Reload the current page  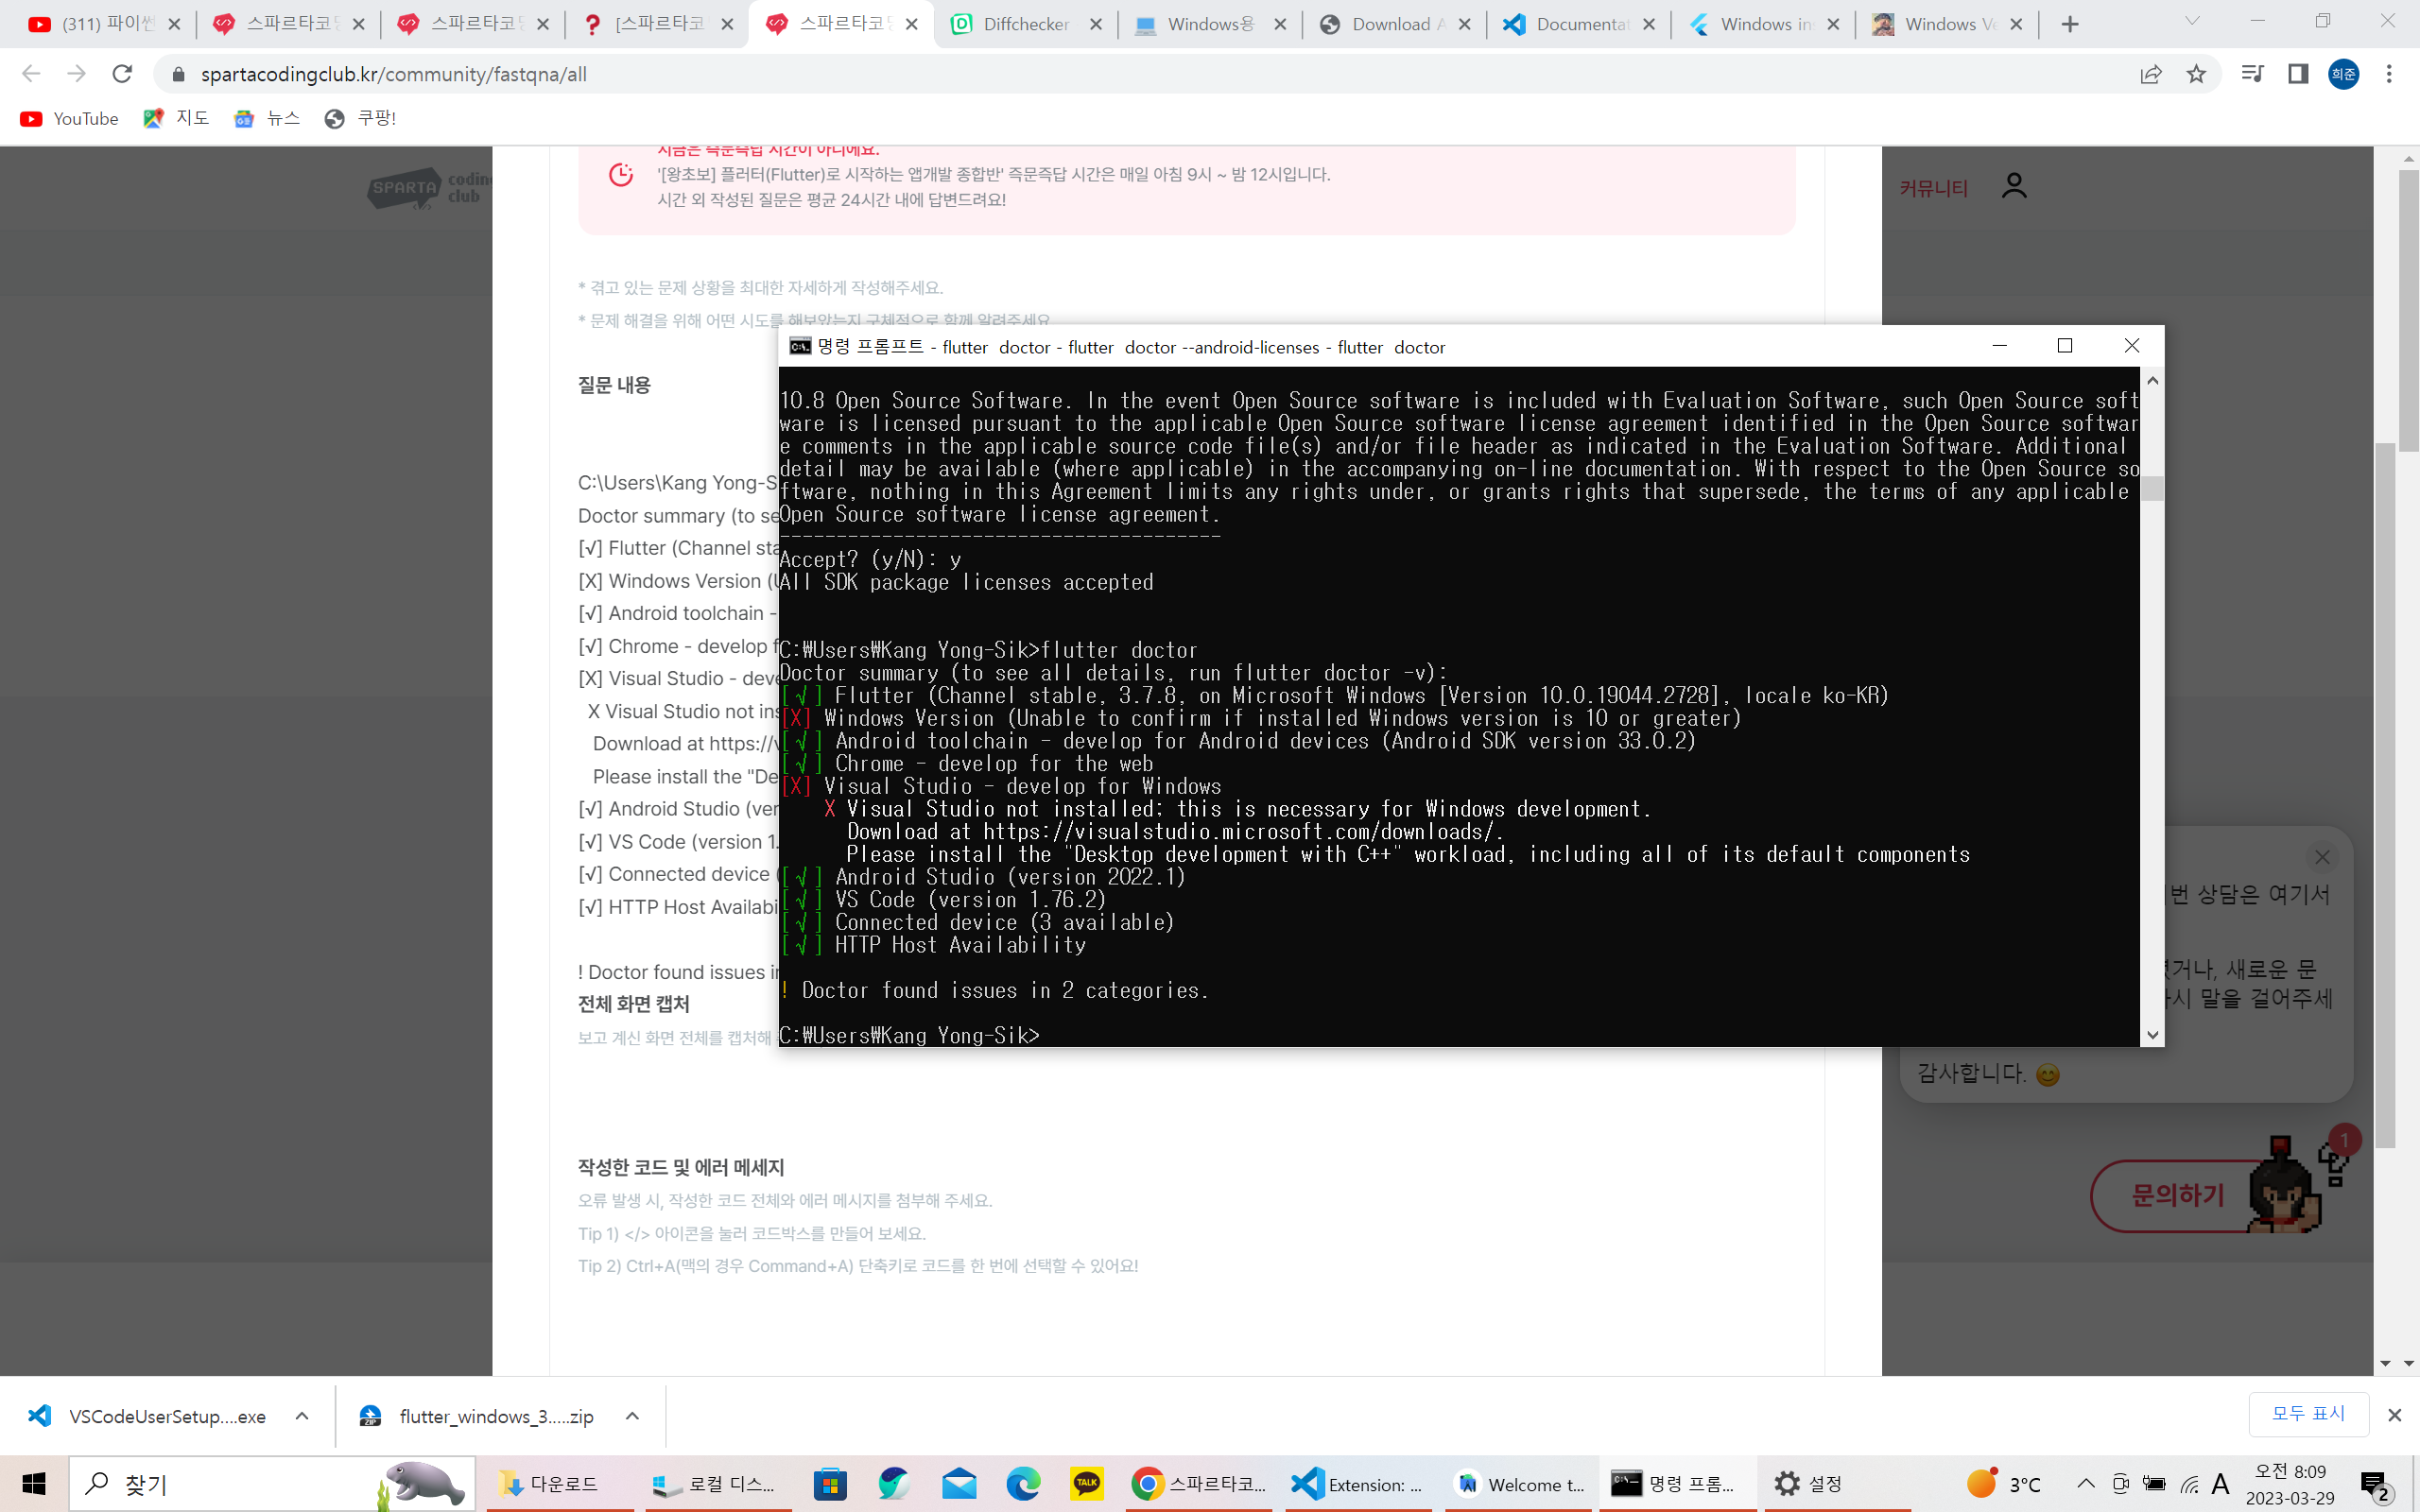122,74
